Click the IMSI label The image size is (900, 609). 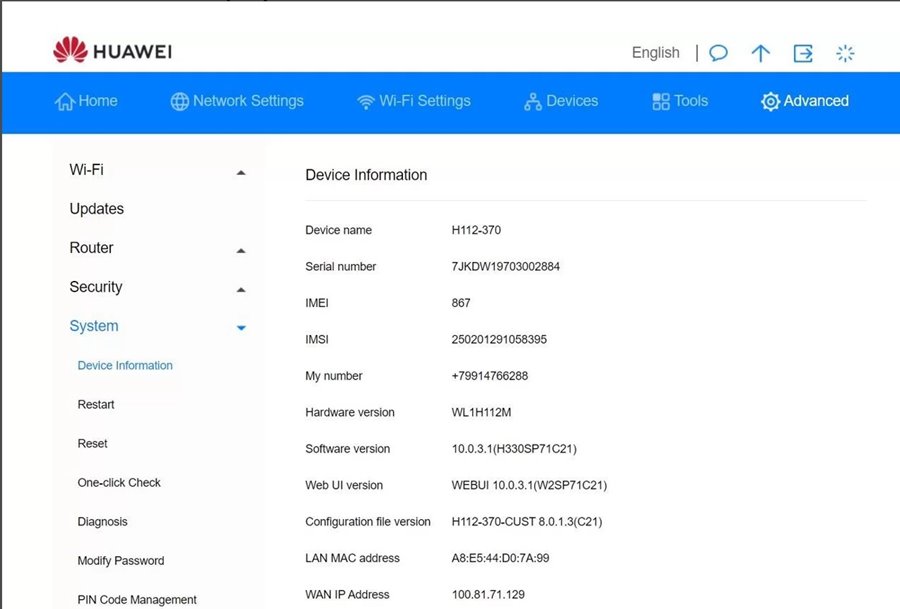pos(317,339)
